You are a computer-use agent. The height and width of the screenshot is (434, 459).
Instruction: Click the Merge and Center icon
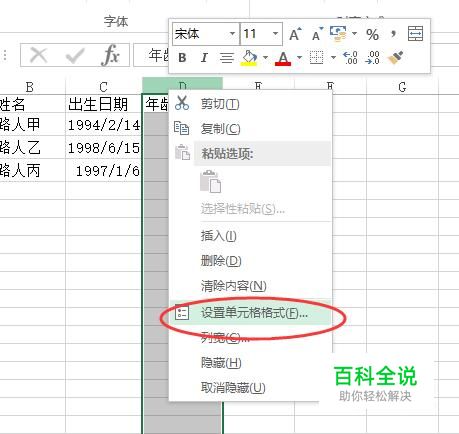pyautogui.click(x=415, y=34)
